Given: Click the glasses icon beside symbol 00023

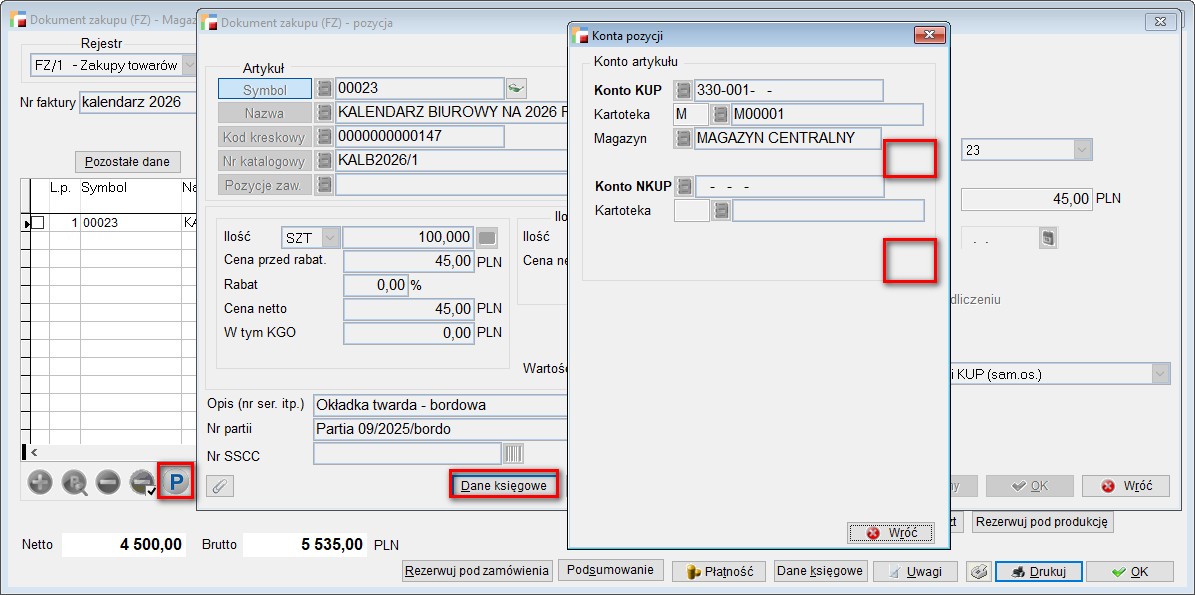Looking at the screenshot, I should point(516,88).
